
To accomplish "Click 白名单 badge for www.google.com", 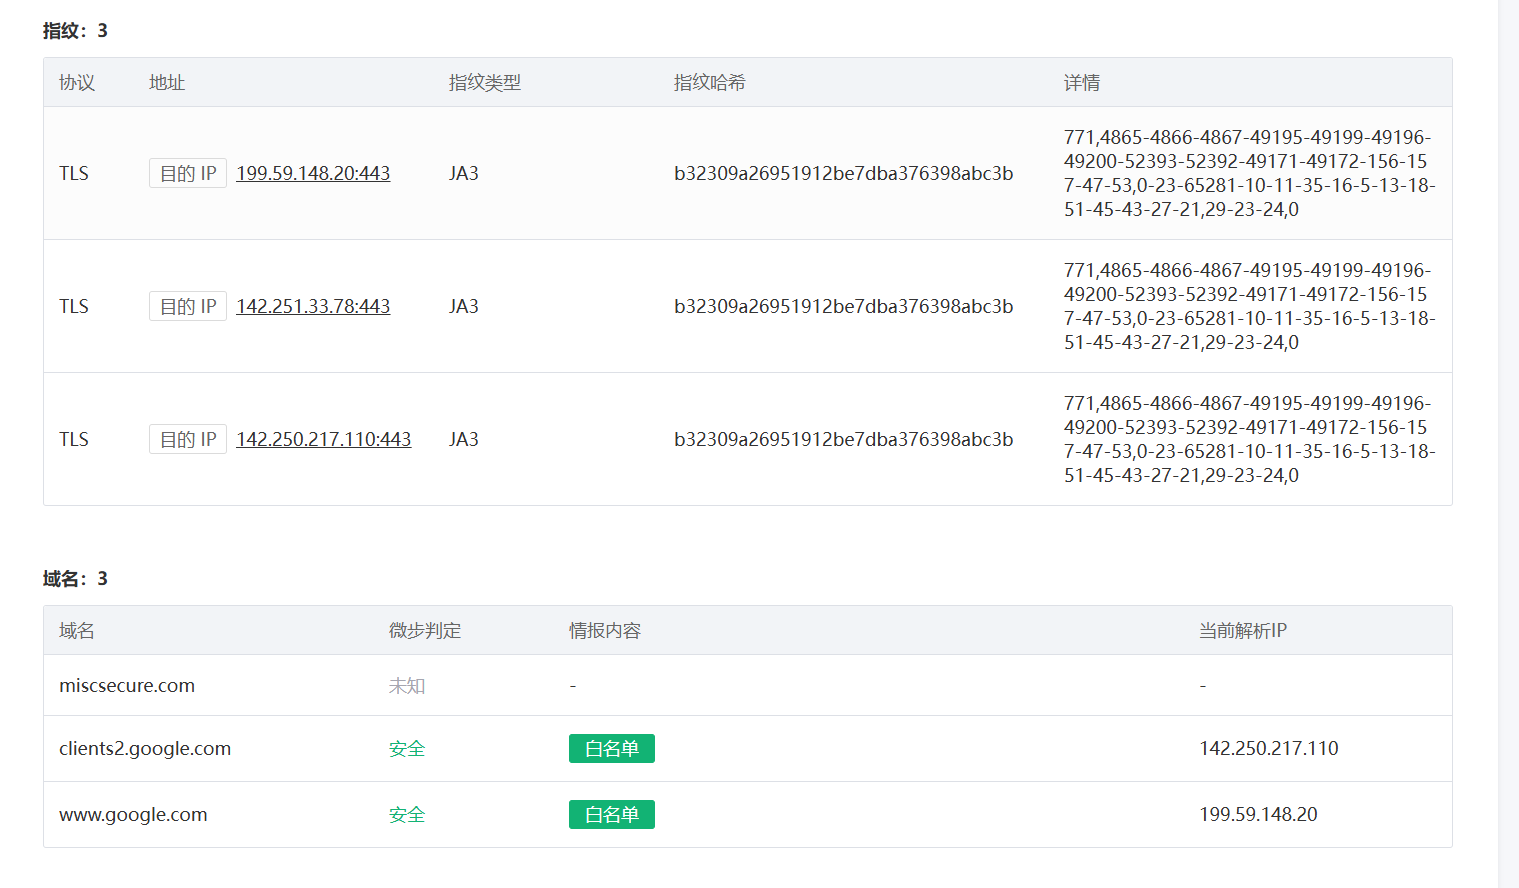I will pos(611,815).
